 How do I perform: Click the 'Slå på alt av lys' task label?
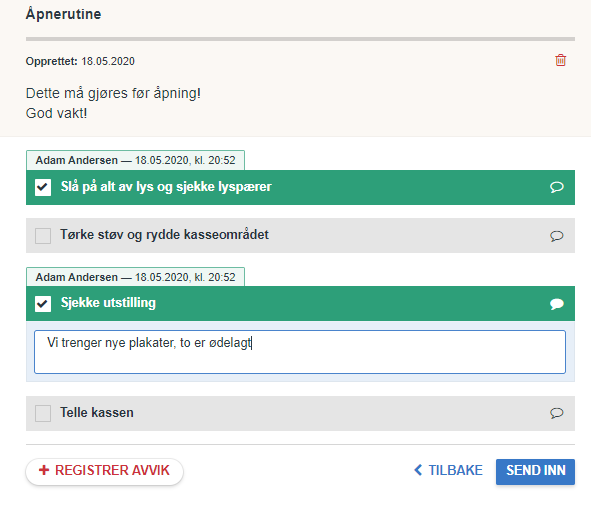pyautogui.click(x=166, y=187)
